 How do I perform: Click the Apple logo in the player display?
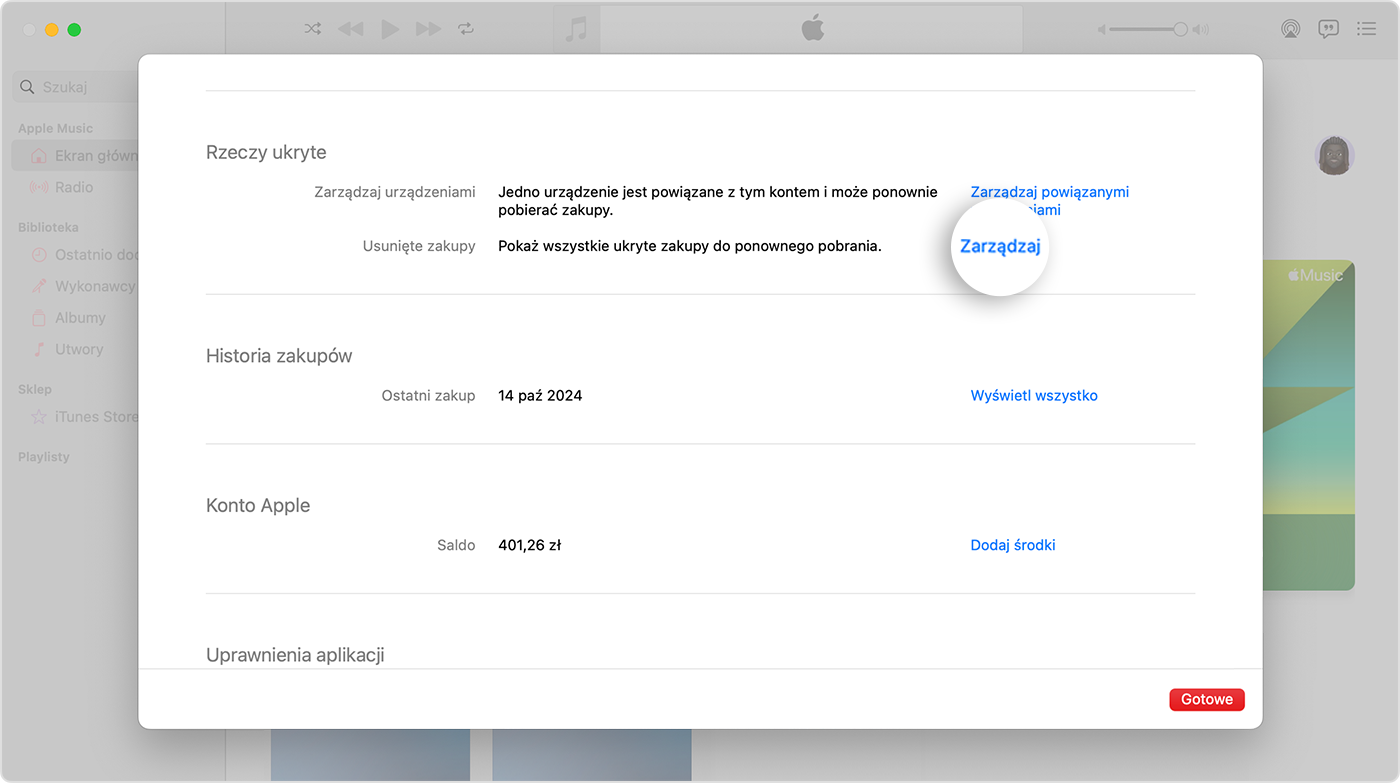[812, 29]
